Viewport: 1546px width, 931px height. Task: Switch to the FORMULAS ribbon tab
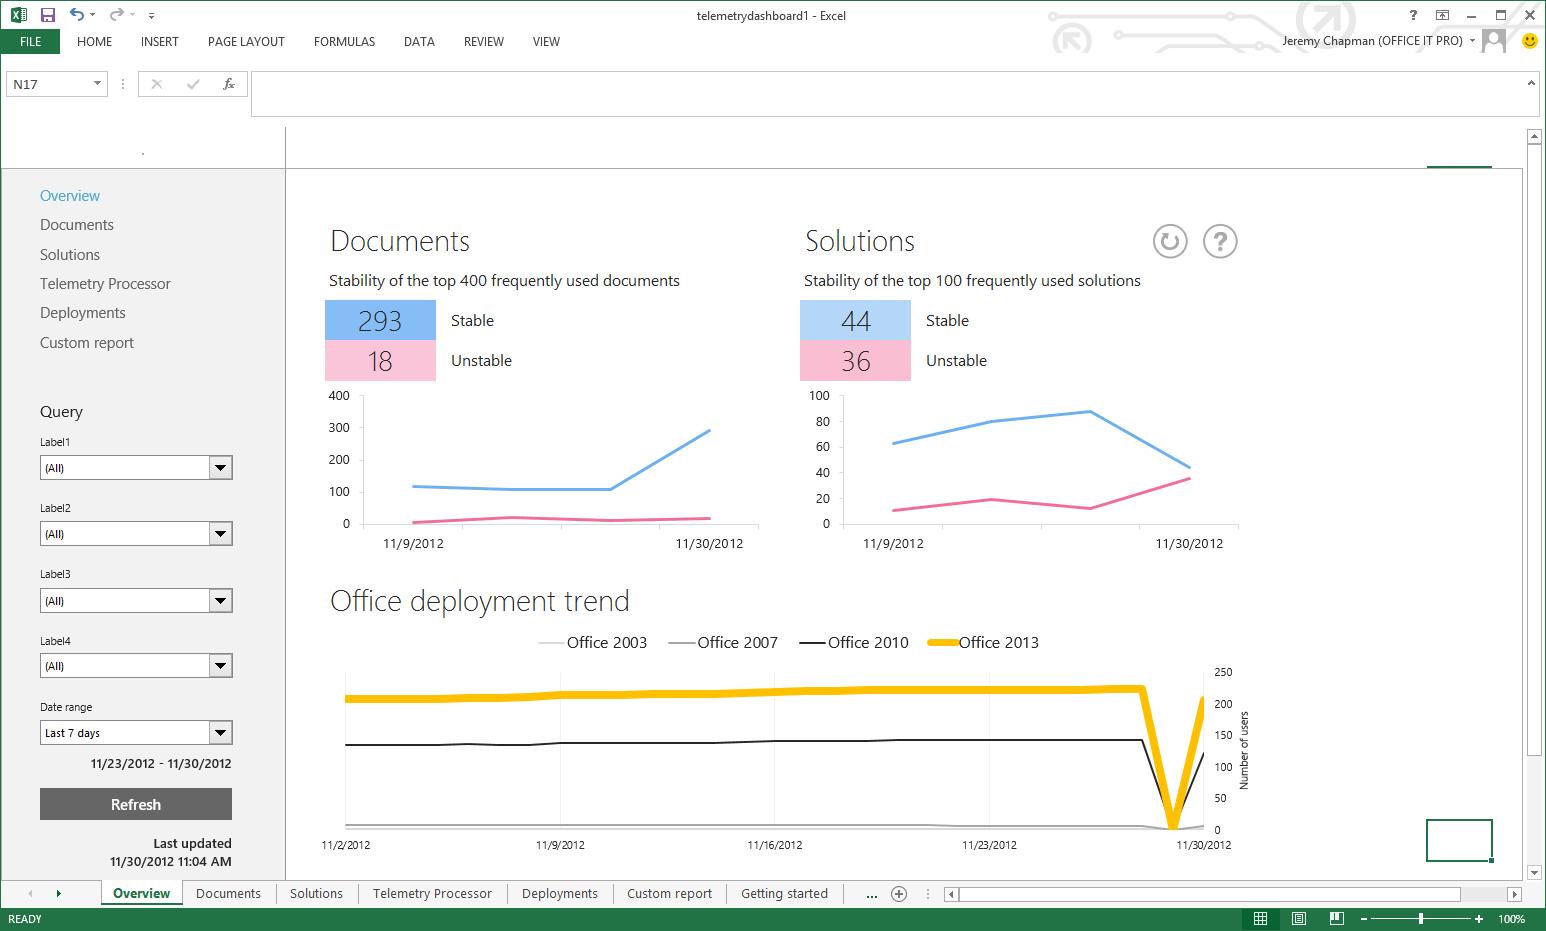pos(344,41)
